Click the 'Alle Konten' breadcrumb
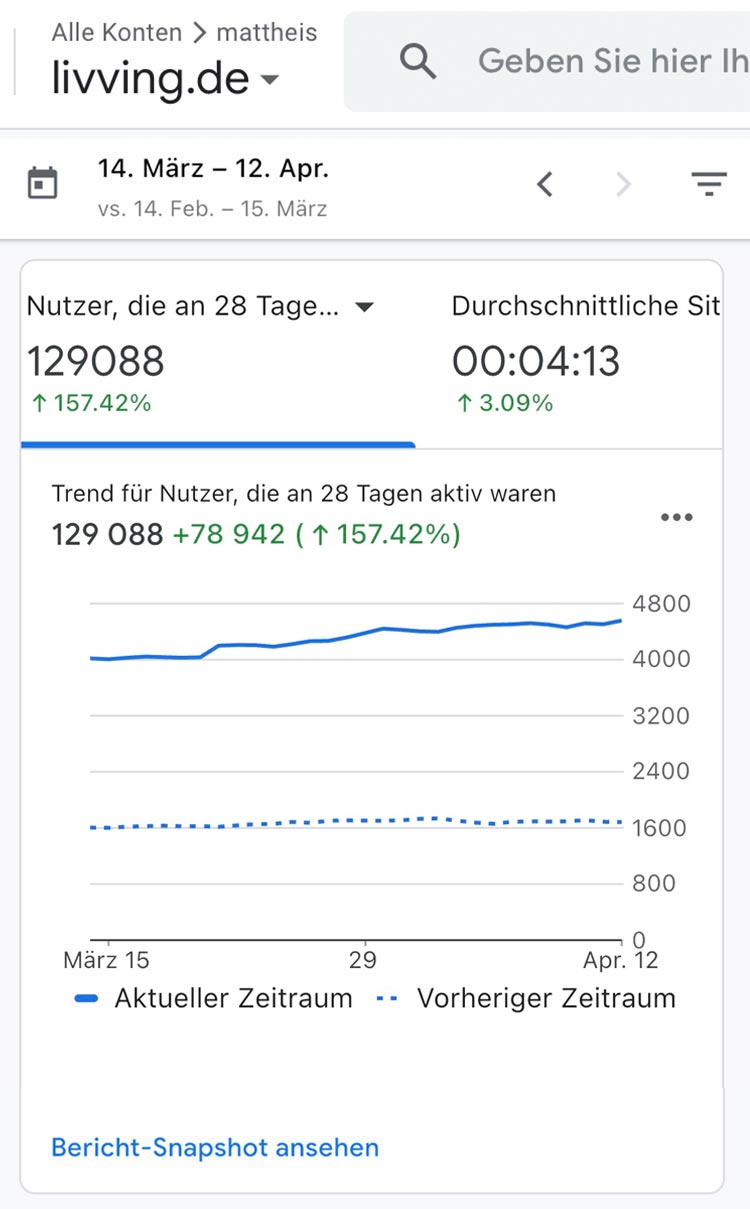 117,32
